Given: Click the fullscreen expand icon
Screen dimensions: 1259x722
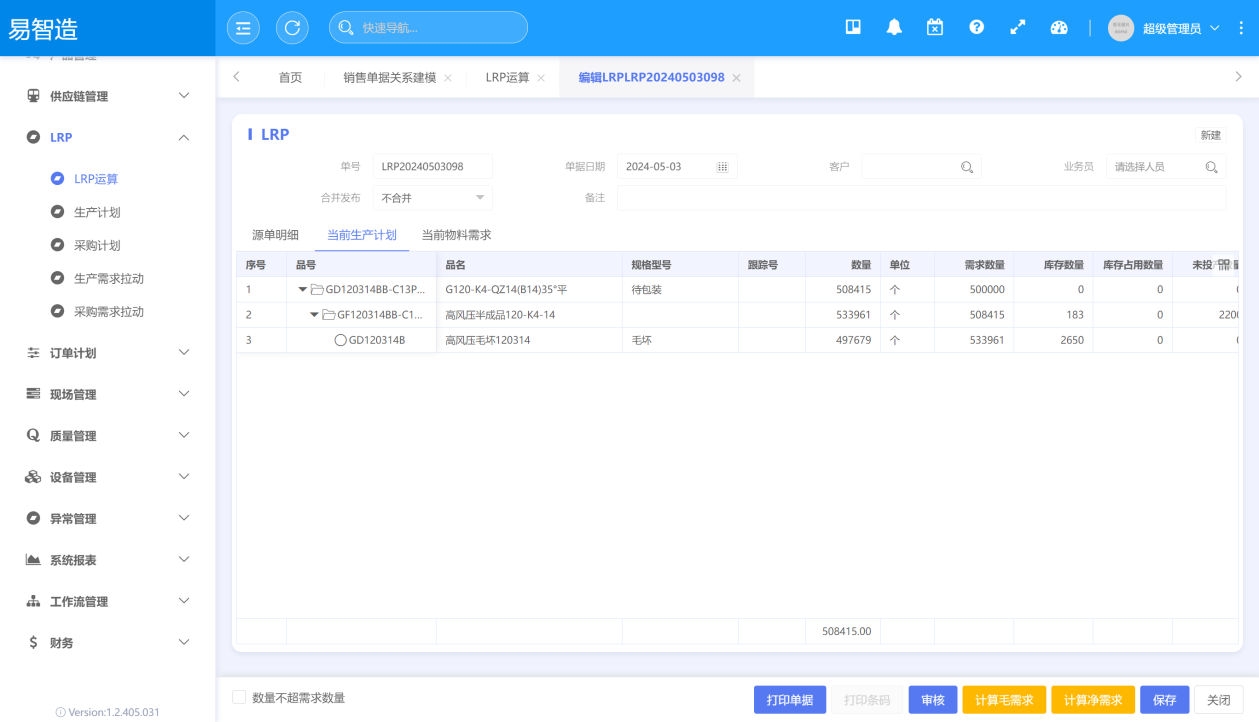Looking at the screenshot, I should coord(1018,28).
